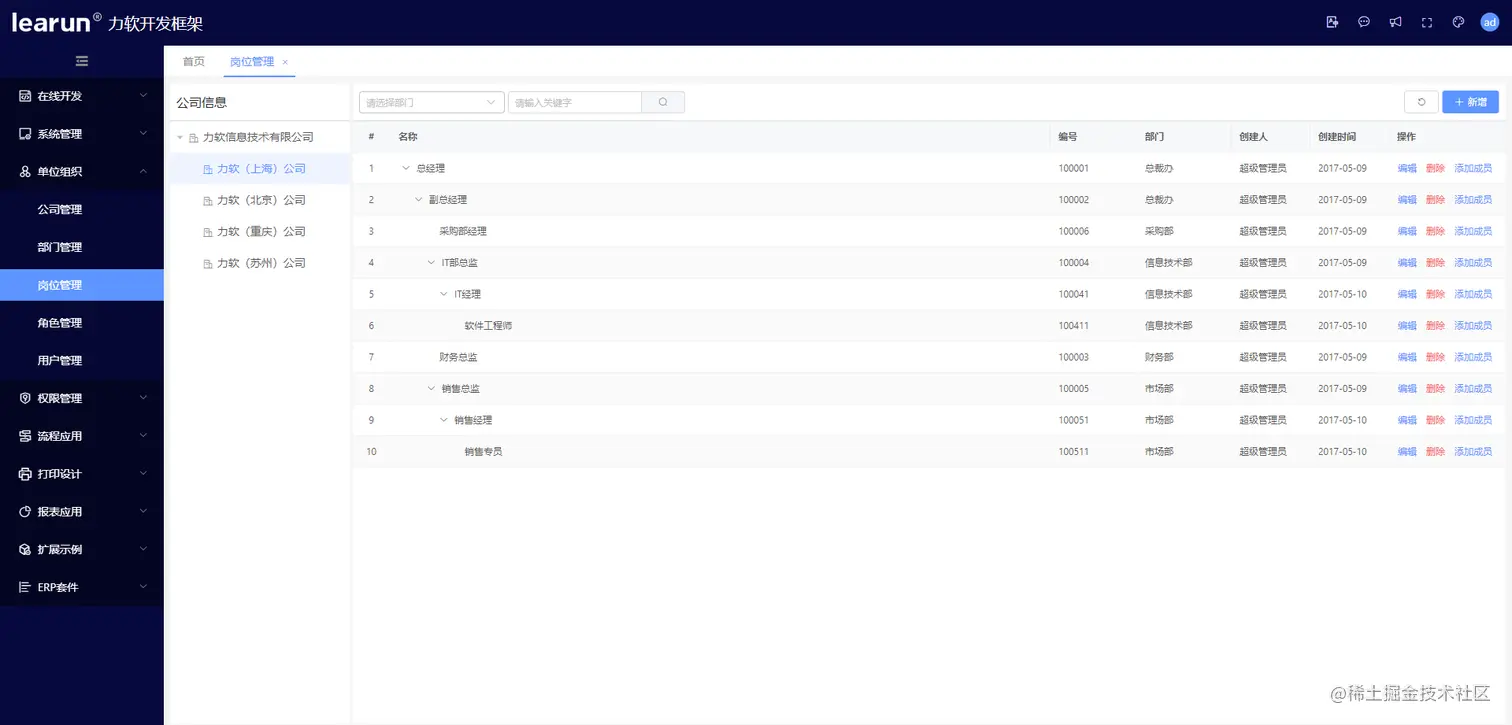1512x725 pixels.
Task: Edit the IT经理 row
Action: click(x=1407, y=294)
